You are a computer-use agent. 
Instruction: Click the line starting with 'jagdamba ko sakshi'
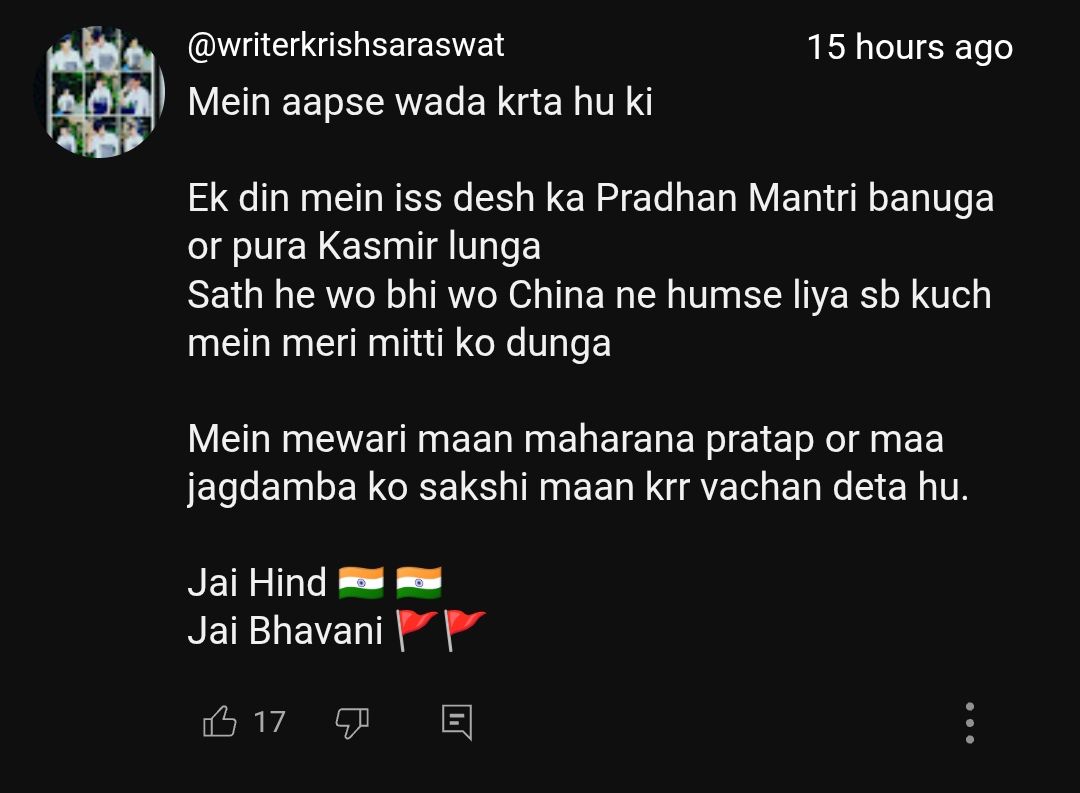pos(578,488)
